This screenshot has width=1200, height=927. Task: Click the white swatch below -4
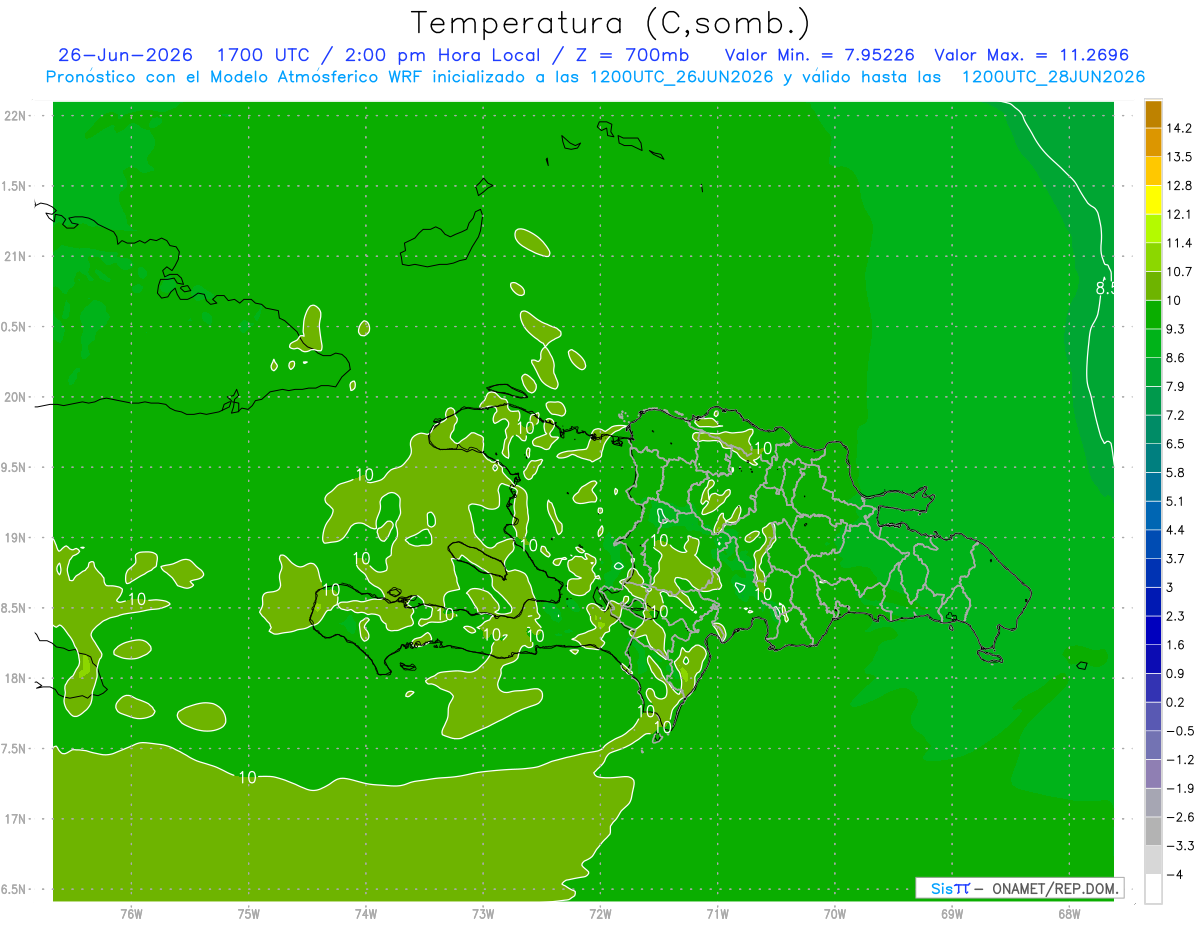point(1153,889)
